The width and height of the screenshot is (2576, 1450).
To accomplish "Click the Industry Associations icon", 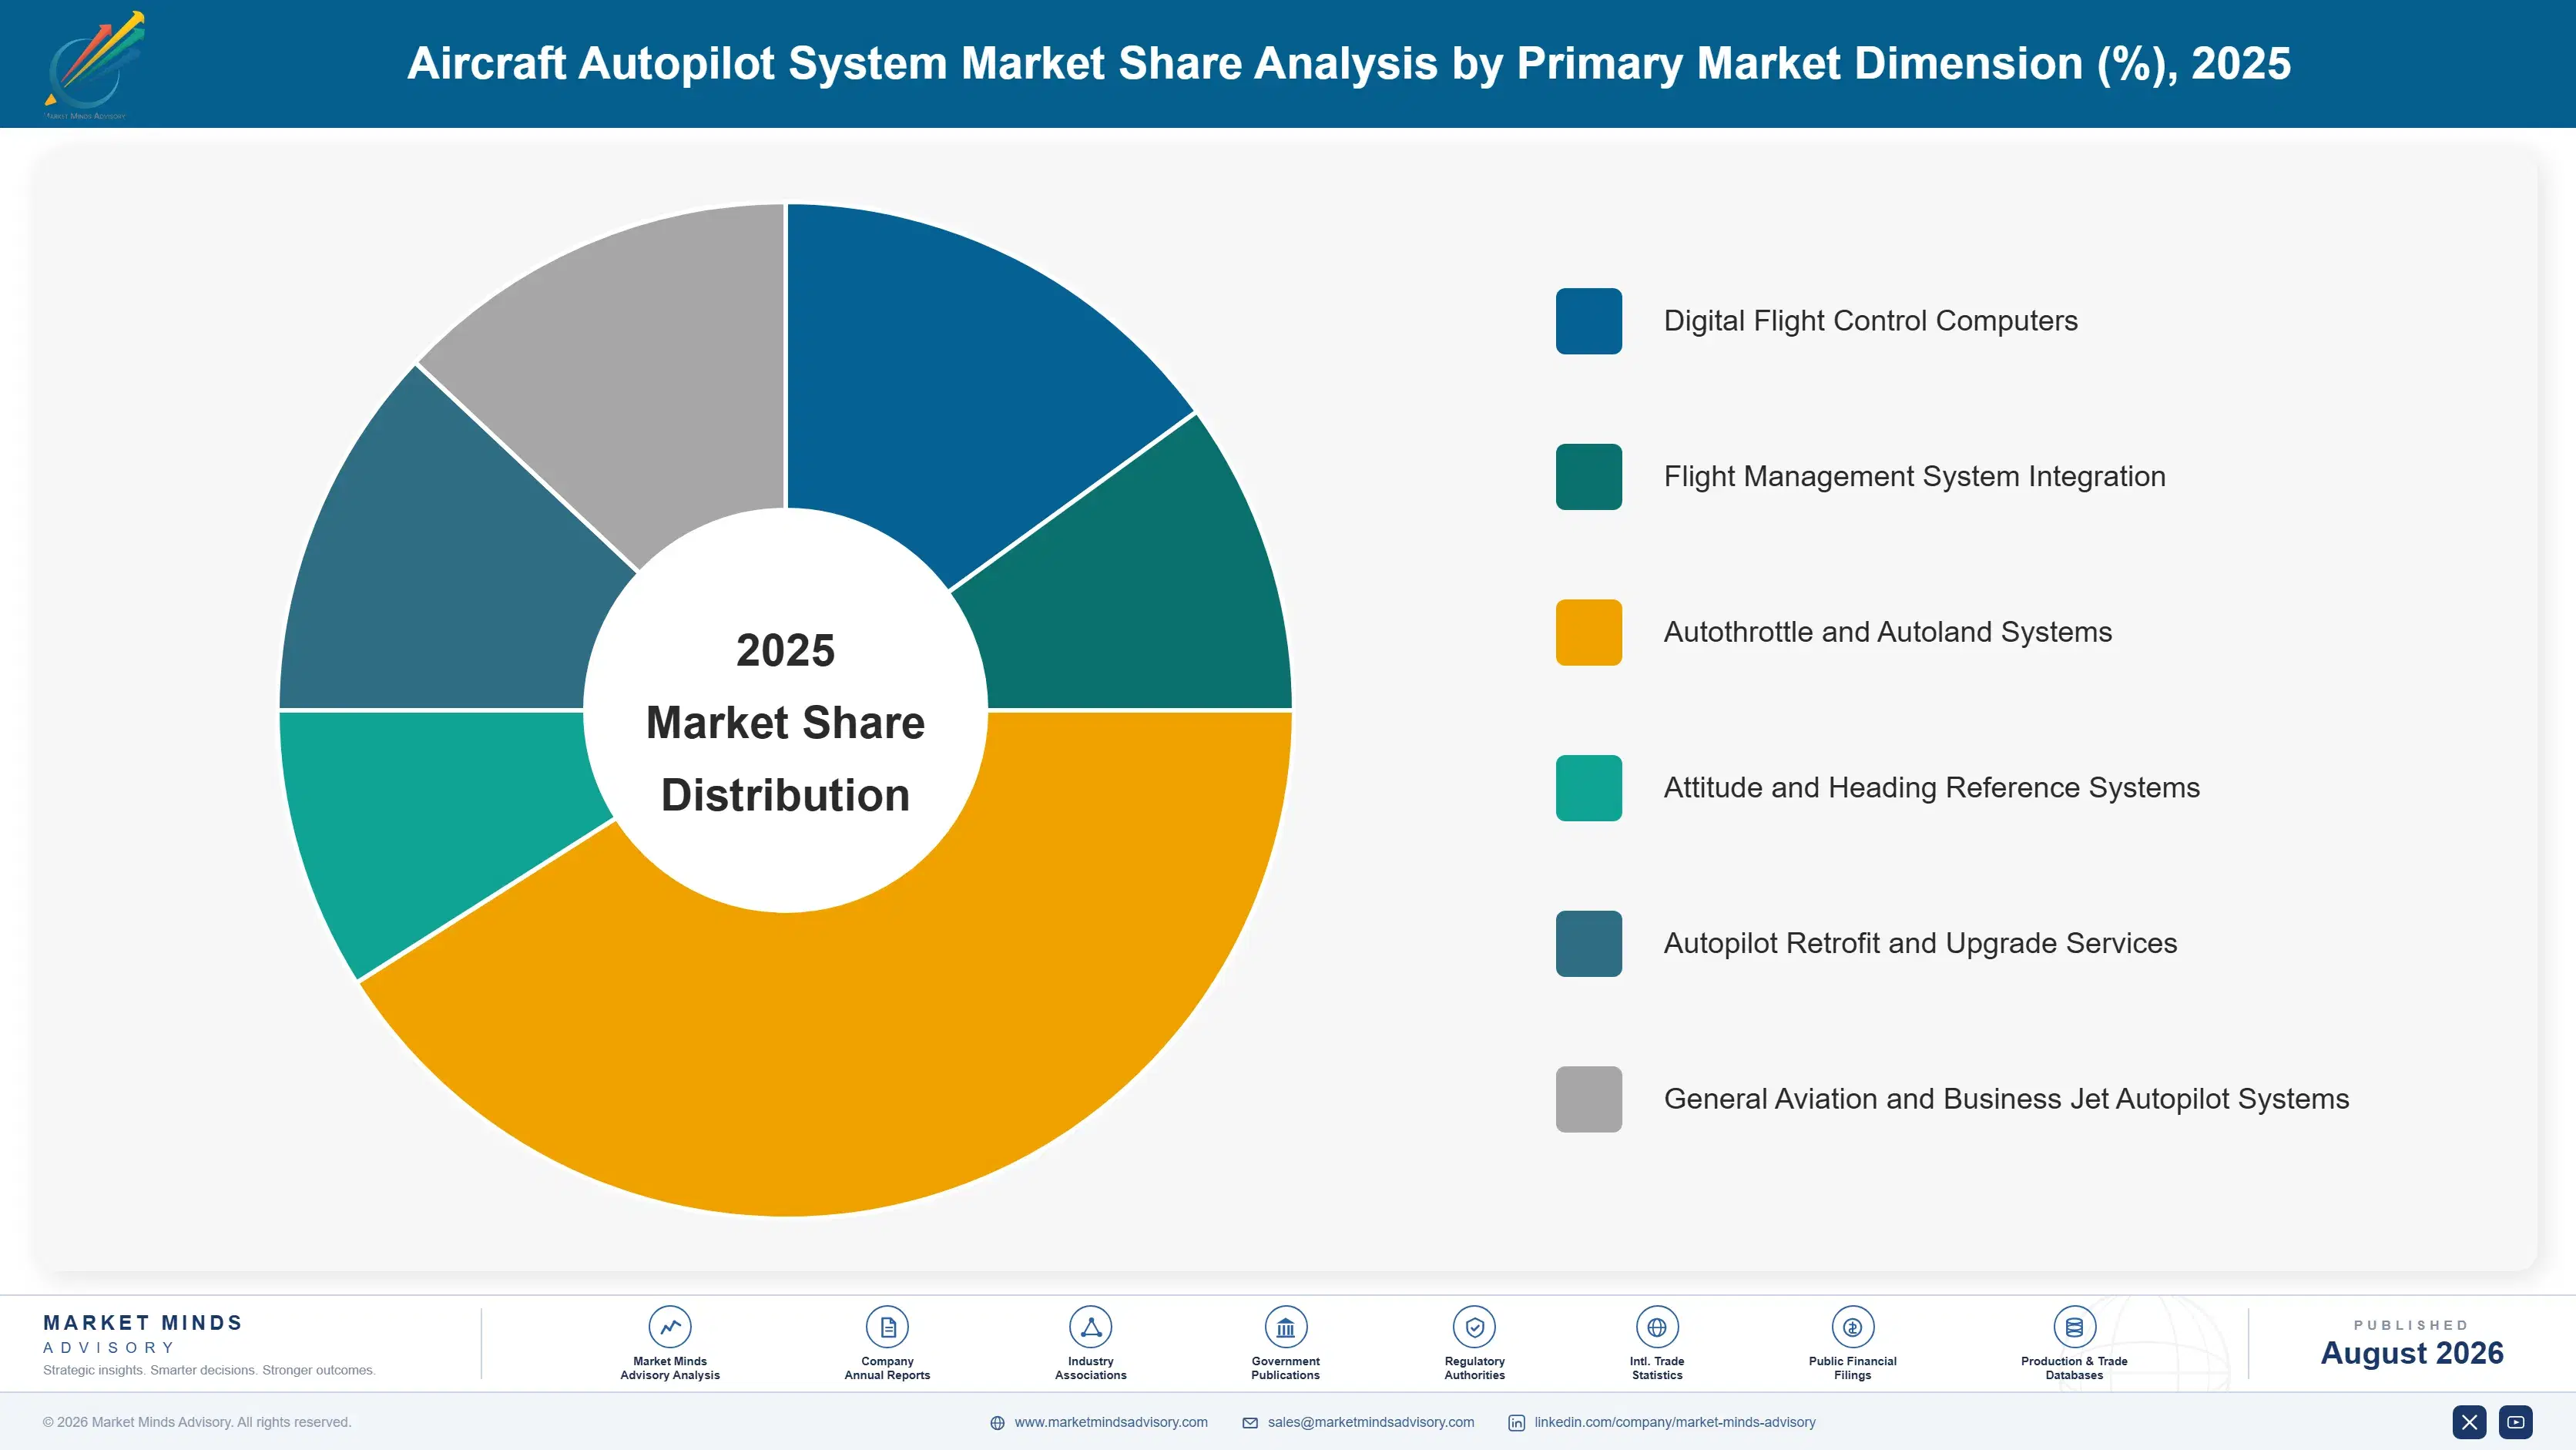I will (1090, 1327).
